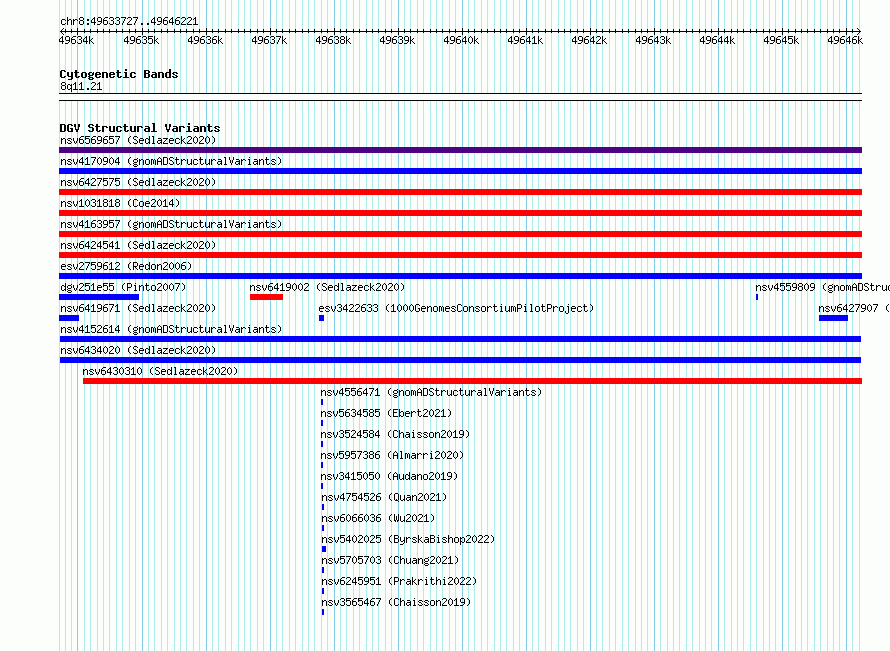
Task: Click the 49640k ruler position
Action: coord(461,40)
